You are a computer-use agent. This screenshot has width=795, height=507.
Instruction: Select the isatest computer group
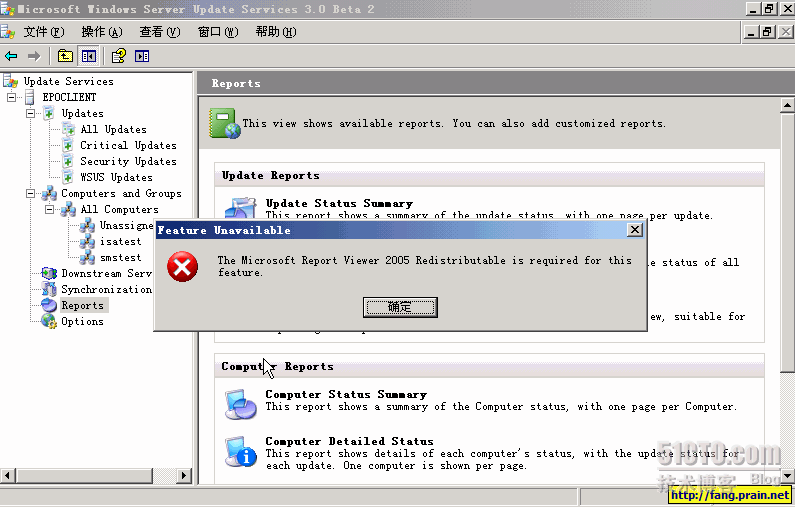point(120,241)
